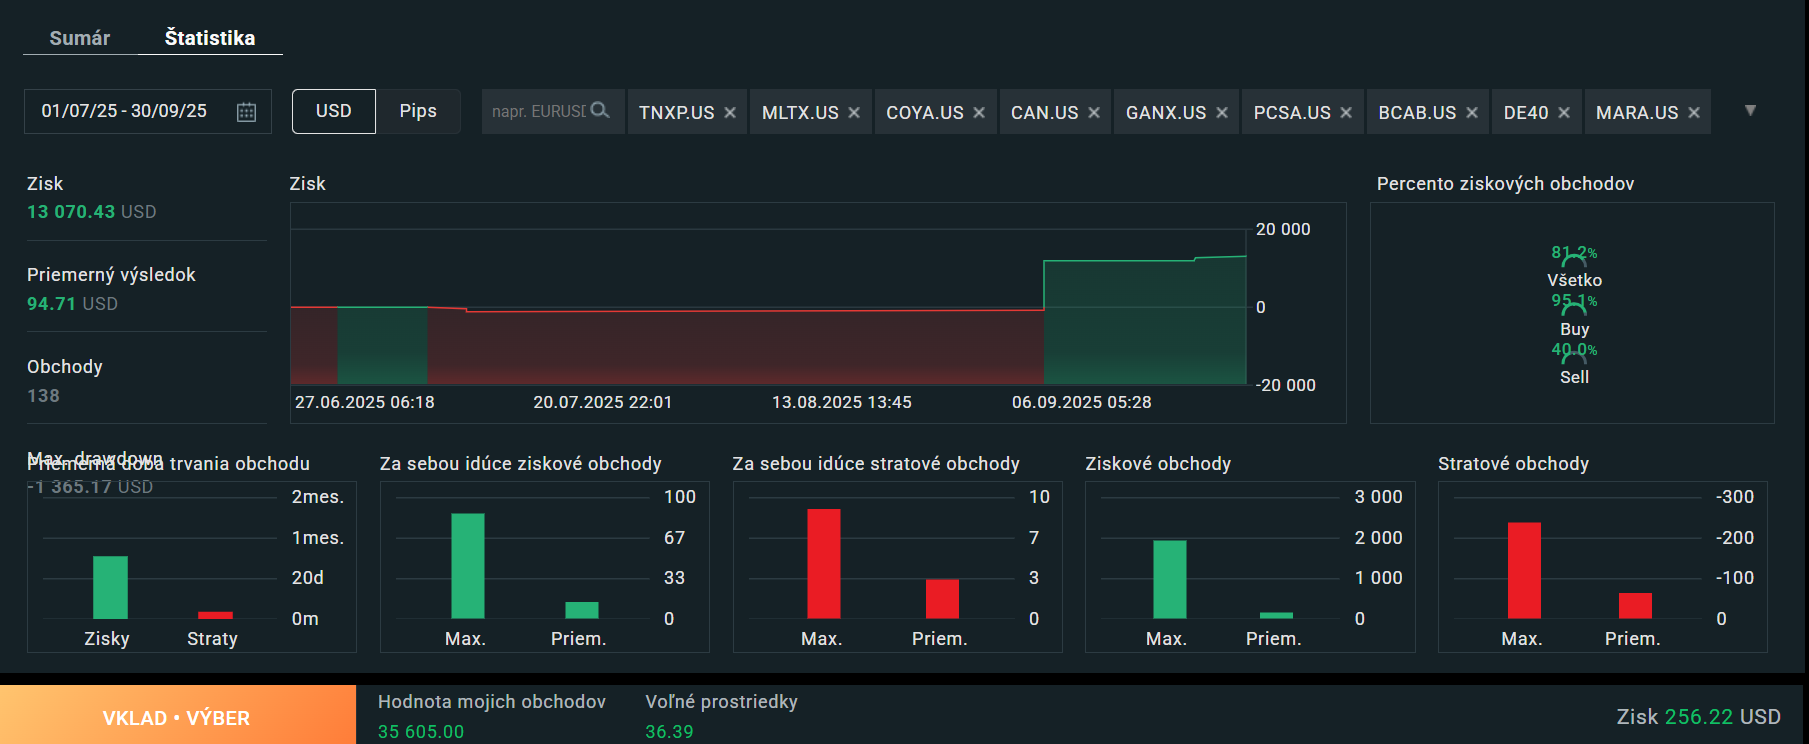Select the Štatistika tab
Viewport: 1809px width, 744px height.
point(210,38)
